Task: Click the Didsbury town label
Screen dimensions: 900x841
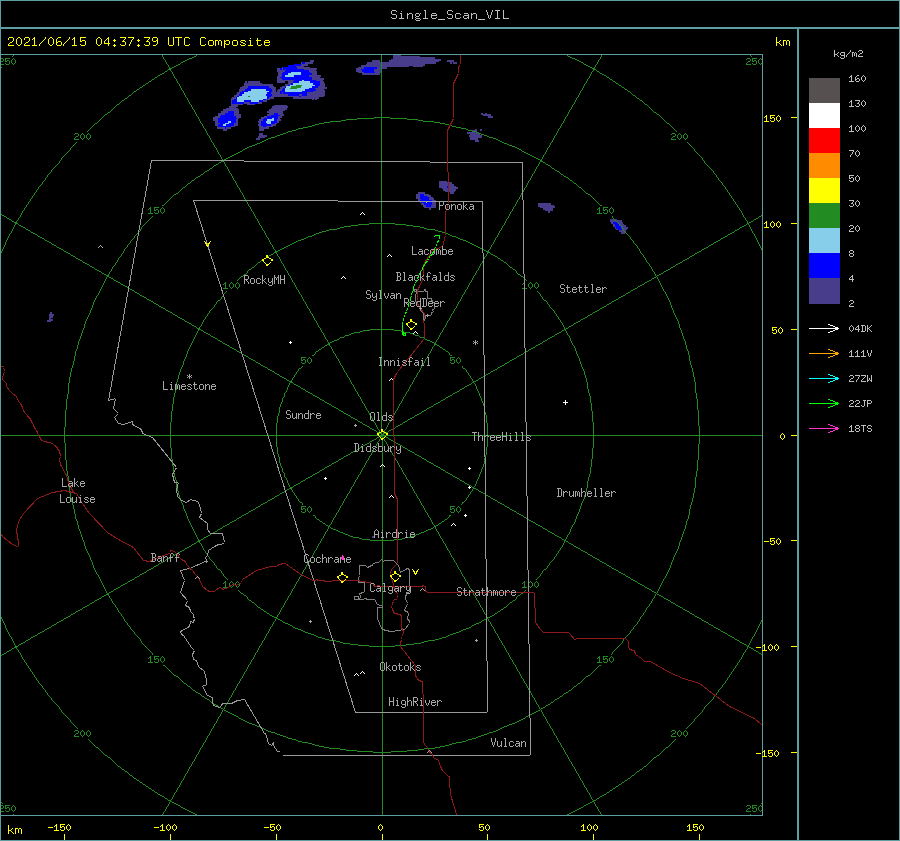Action: pos(377,448)
